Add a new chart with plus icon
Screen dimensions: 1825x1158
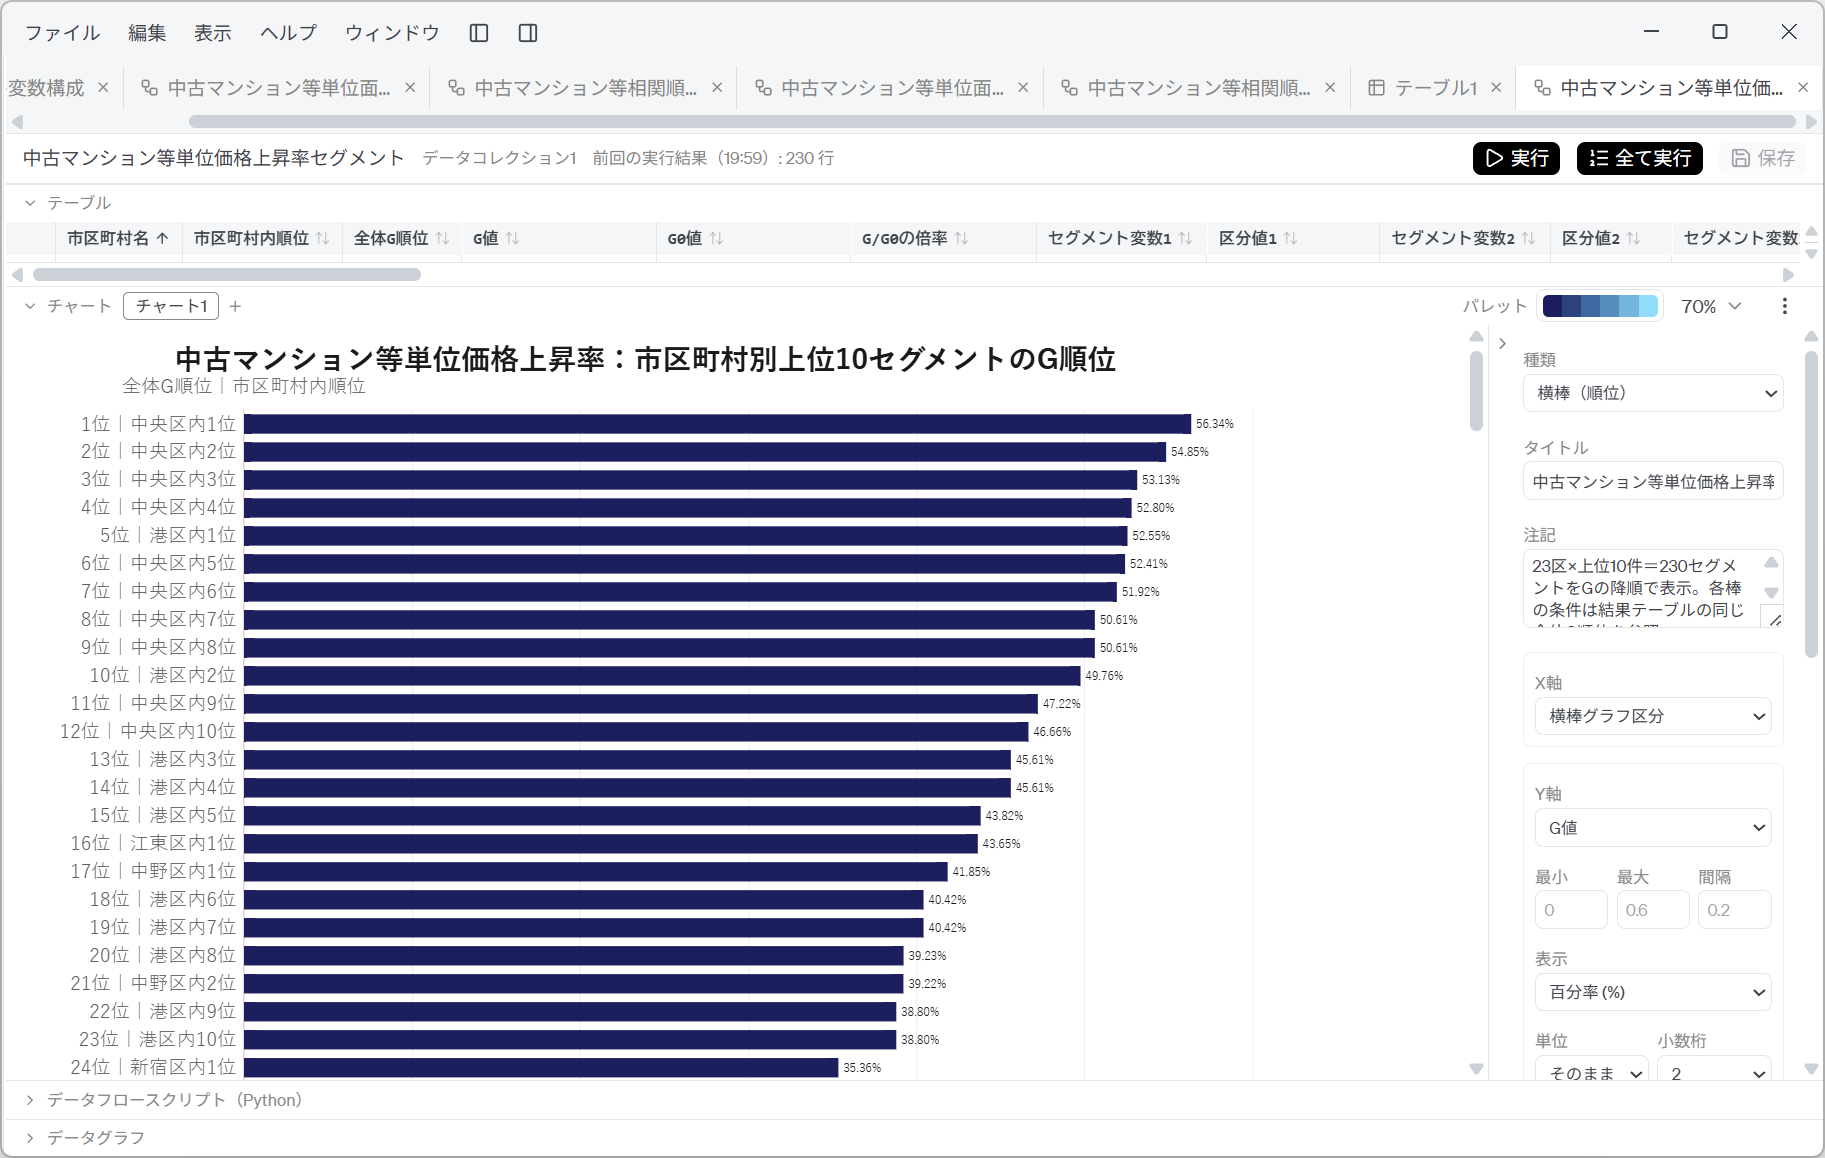[235, 306]
